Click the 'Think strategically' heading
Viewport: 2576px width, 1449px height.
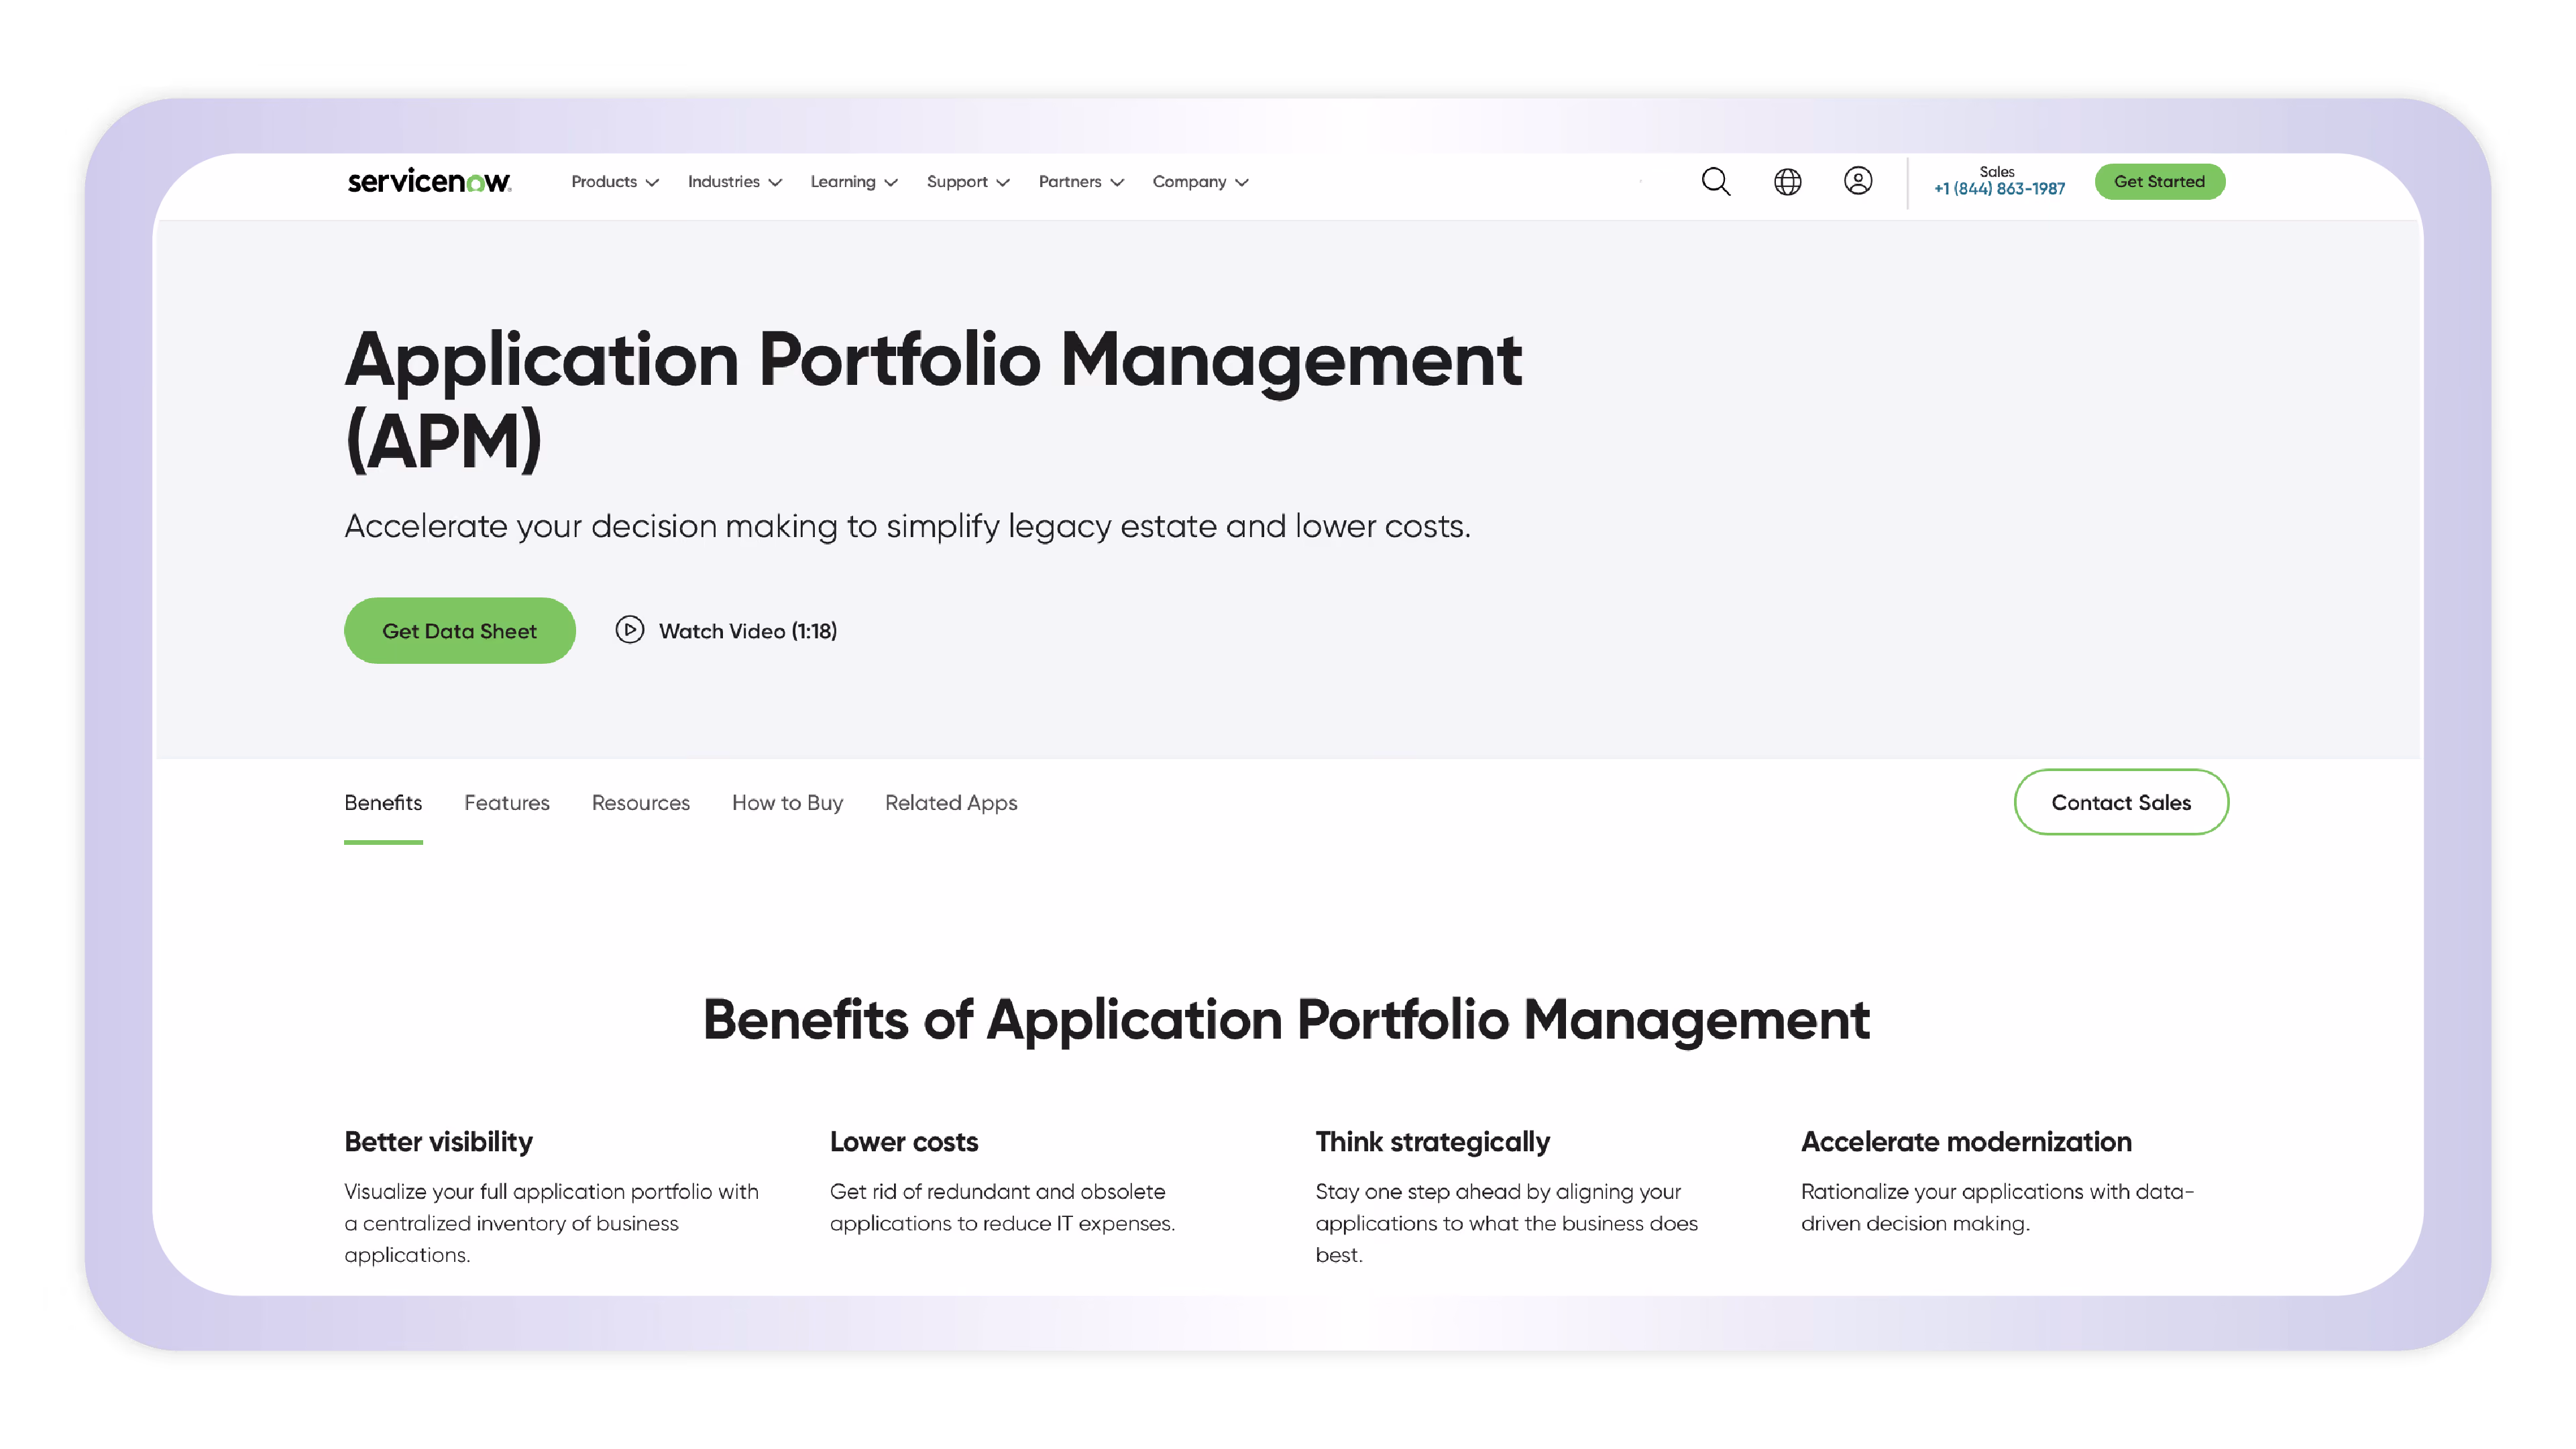(x=1432, y=1142)
